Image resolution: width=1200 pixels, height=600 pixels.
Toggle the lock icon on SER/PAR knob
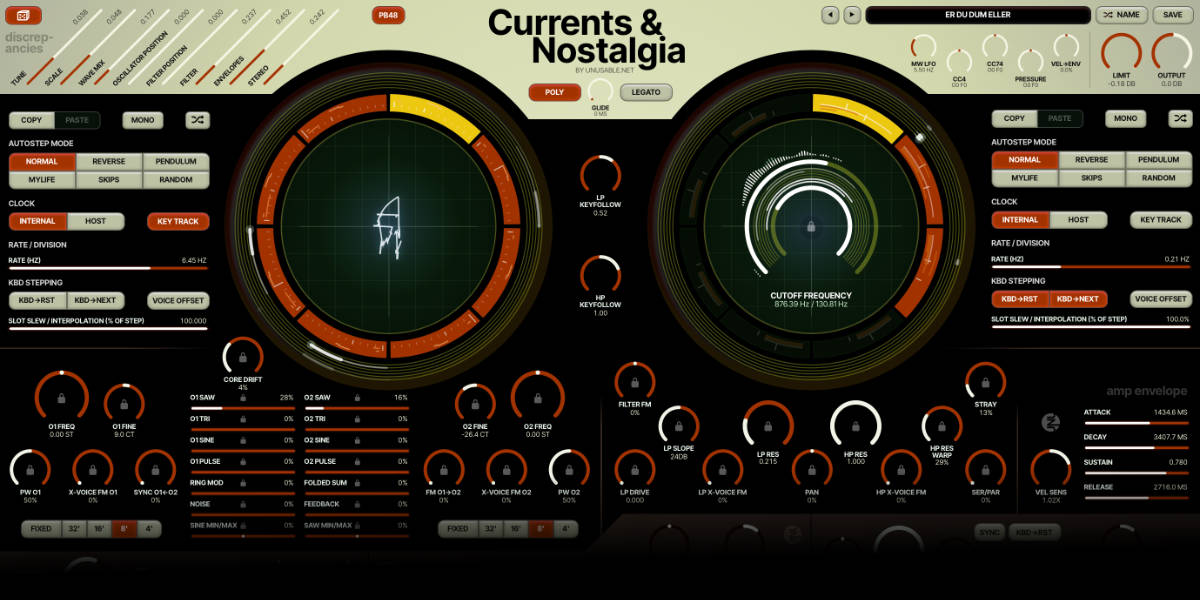tap(985, 471)
